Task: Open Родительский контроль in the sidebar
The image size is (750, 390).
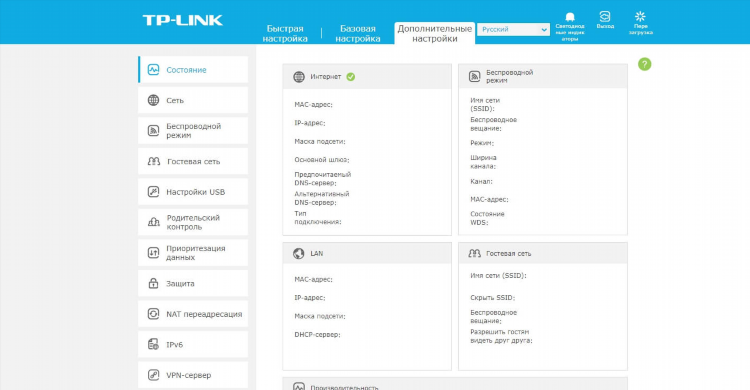Action: 193,222
